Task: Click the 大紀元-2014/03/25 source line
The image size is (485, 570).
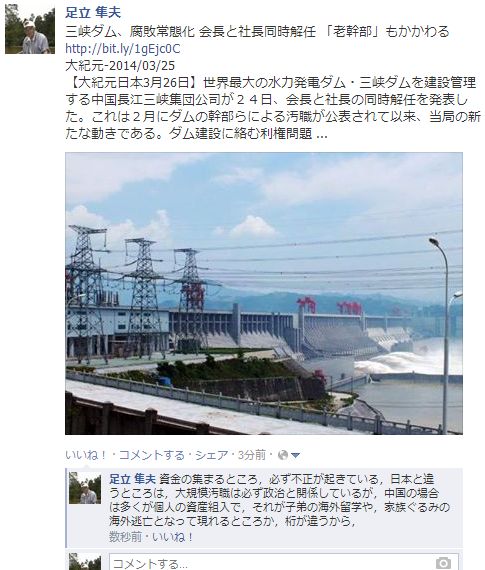Action: click(120, 65)
